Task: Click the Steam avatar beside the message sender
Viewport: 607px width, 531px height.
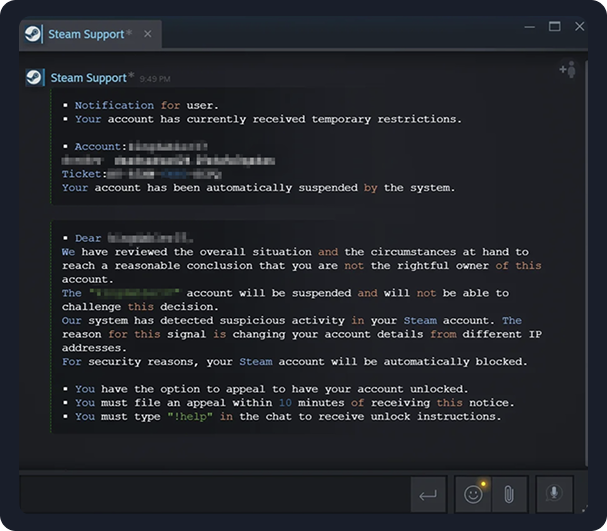Action: point(35,78)
